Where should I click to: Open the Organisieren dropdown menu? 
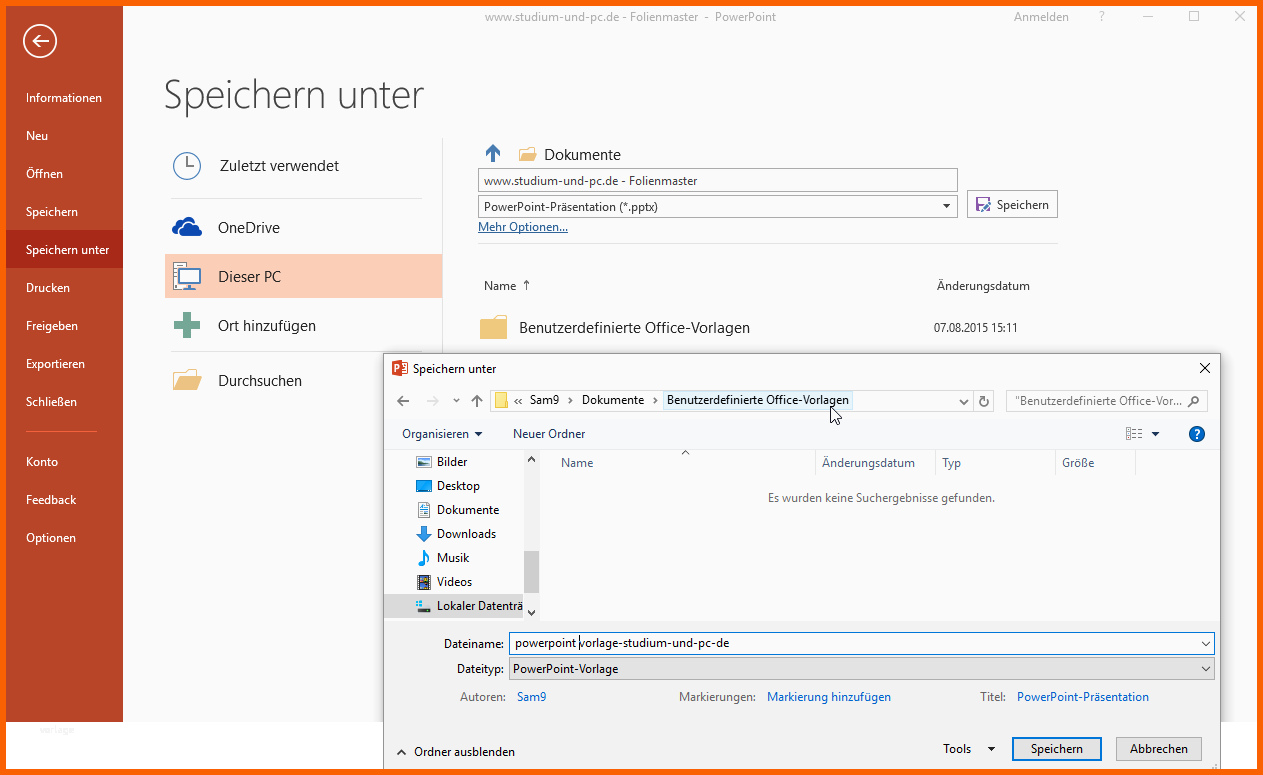click(x=442, y=434)
